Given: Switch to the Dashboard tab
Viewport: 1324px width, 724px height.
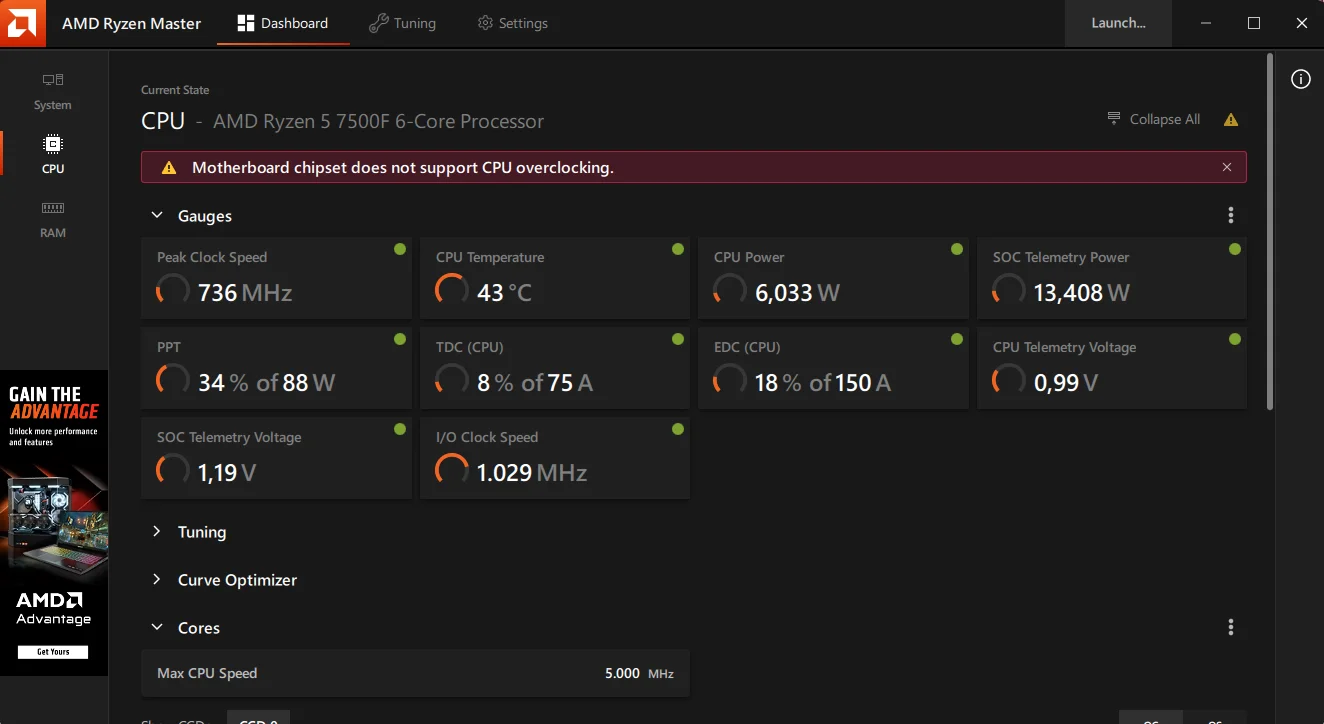Looking at the screenshot, I should (283, 23).
